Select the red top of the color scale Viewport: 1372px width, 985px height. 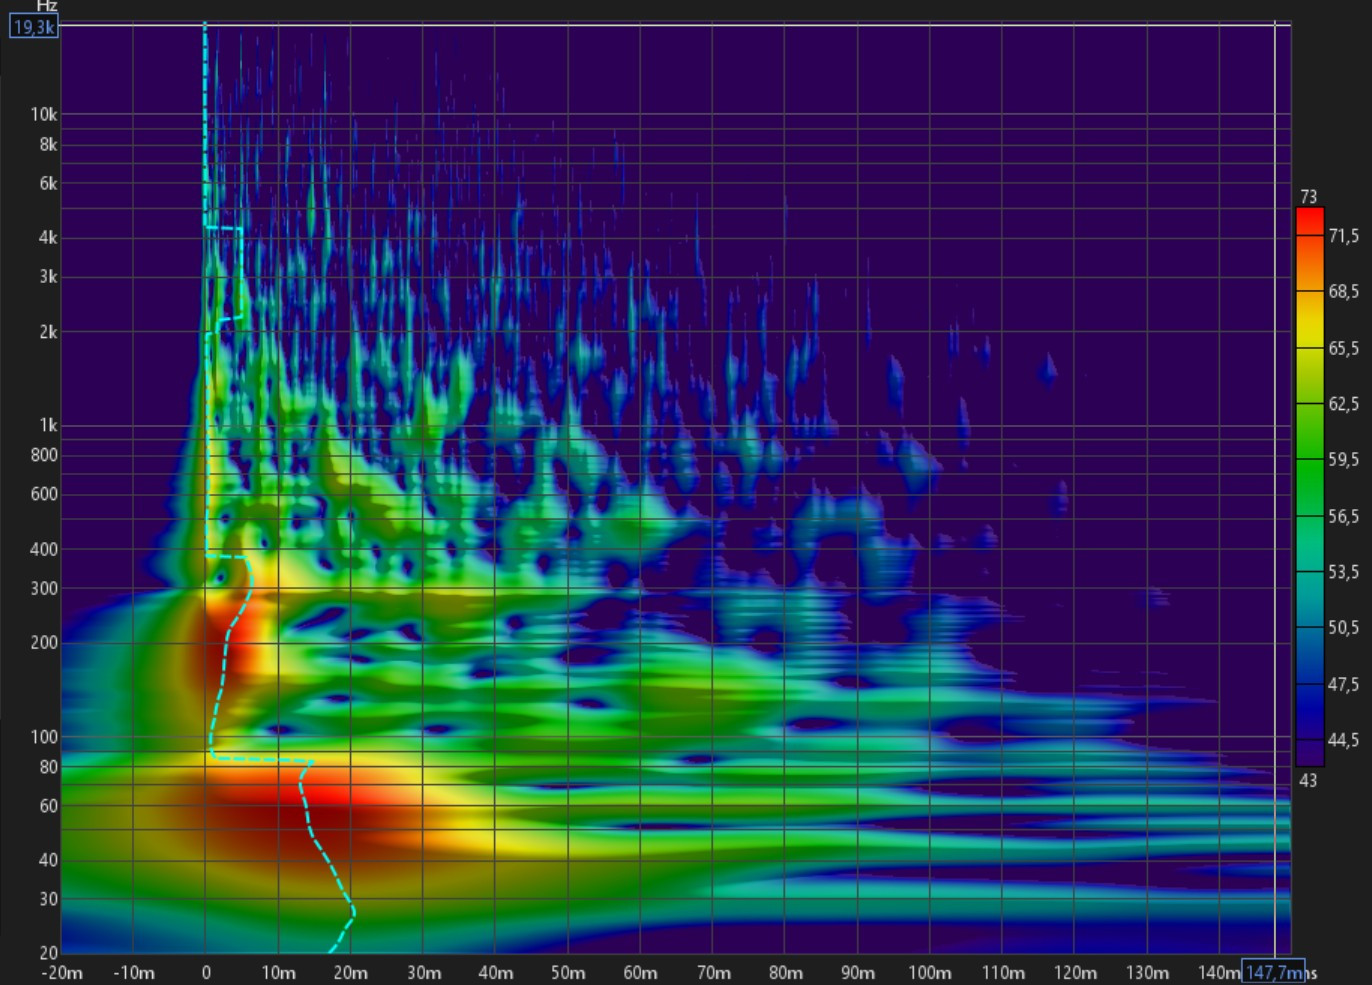pos(1309,221)
